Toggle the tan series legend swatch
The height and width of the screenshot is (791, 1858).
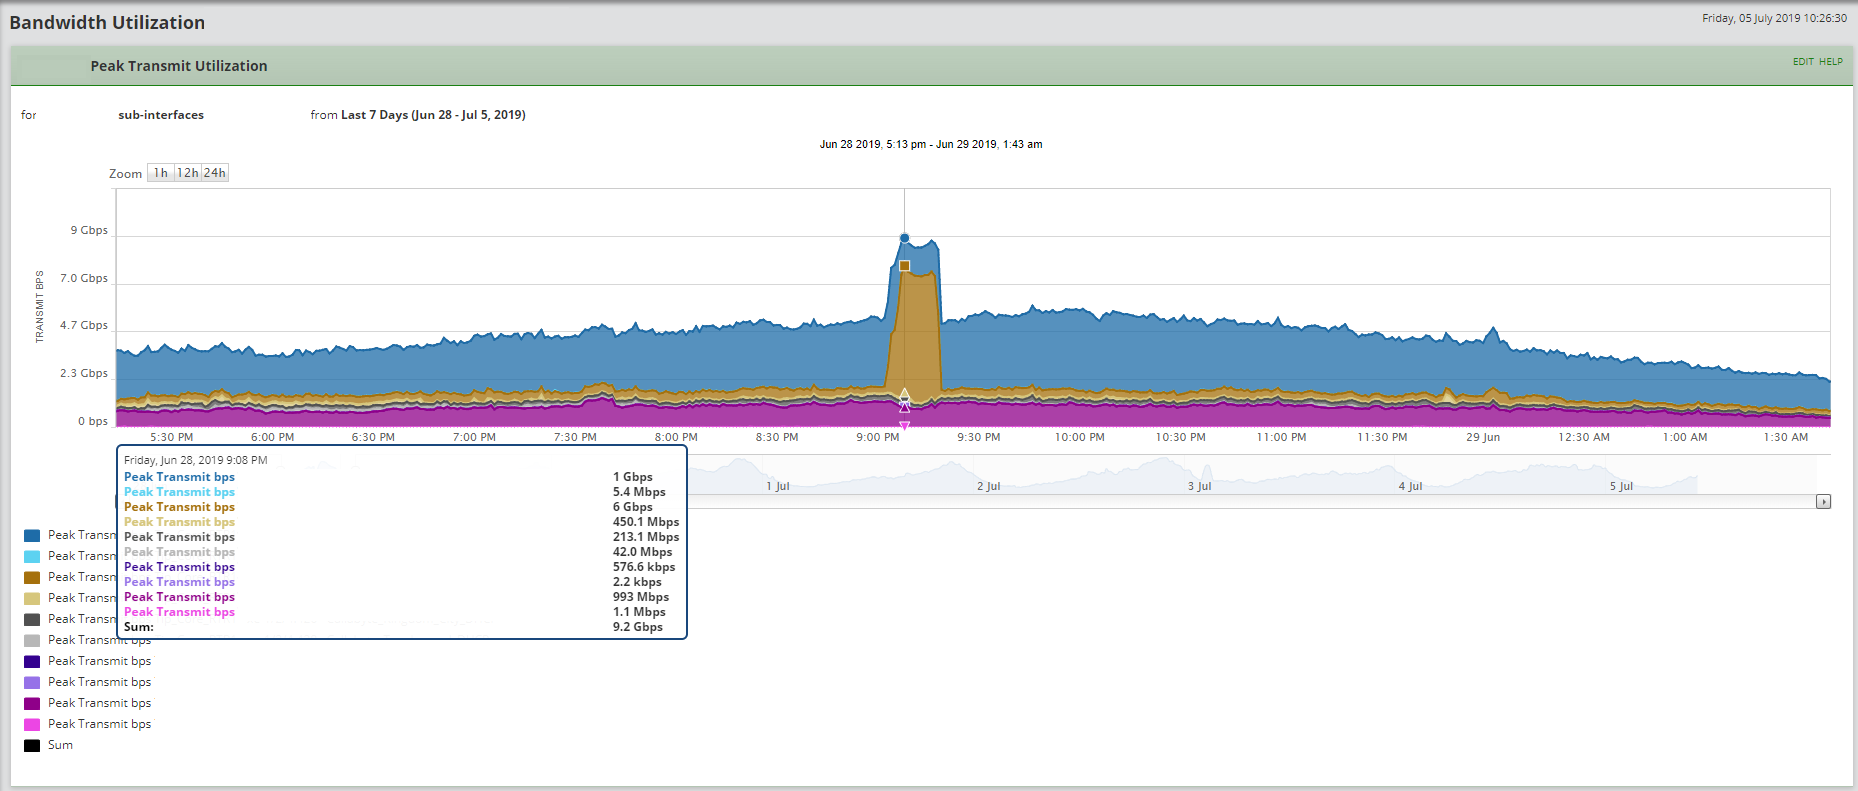click(x=32, y=599)
